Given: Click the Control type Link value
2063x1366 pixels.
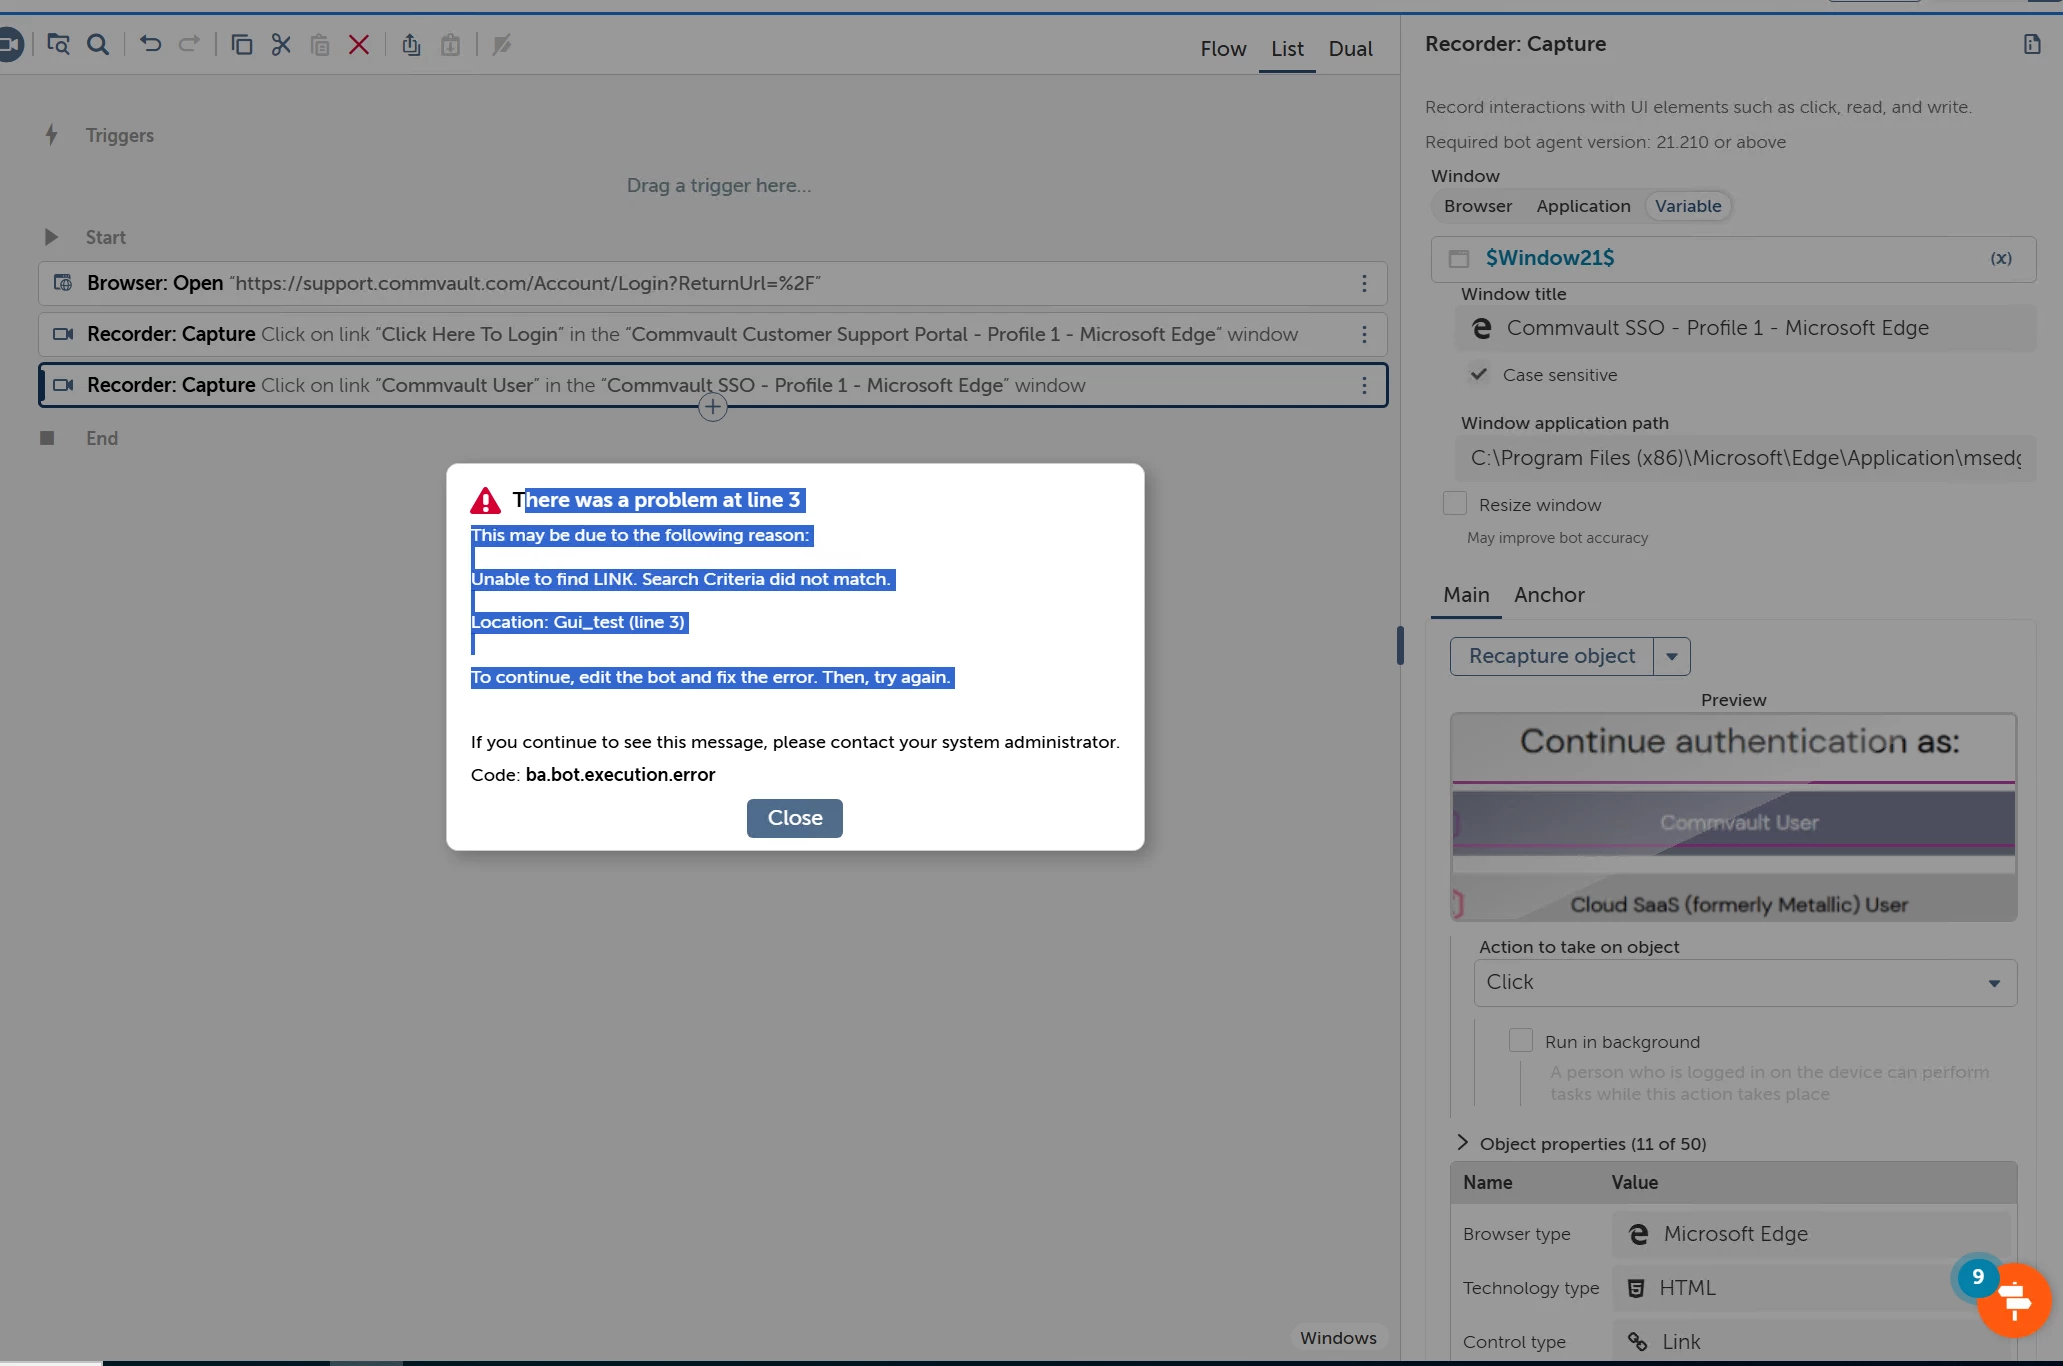Looking at the screenshot, I should pyautogui.click(x=1811, y=1342).
